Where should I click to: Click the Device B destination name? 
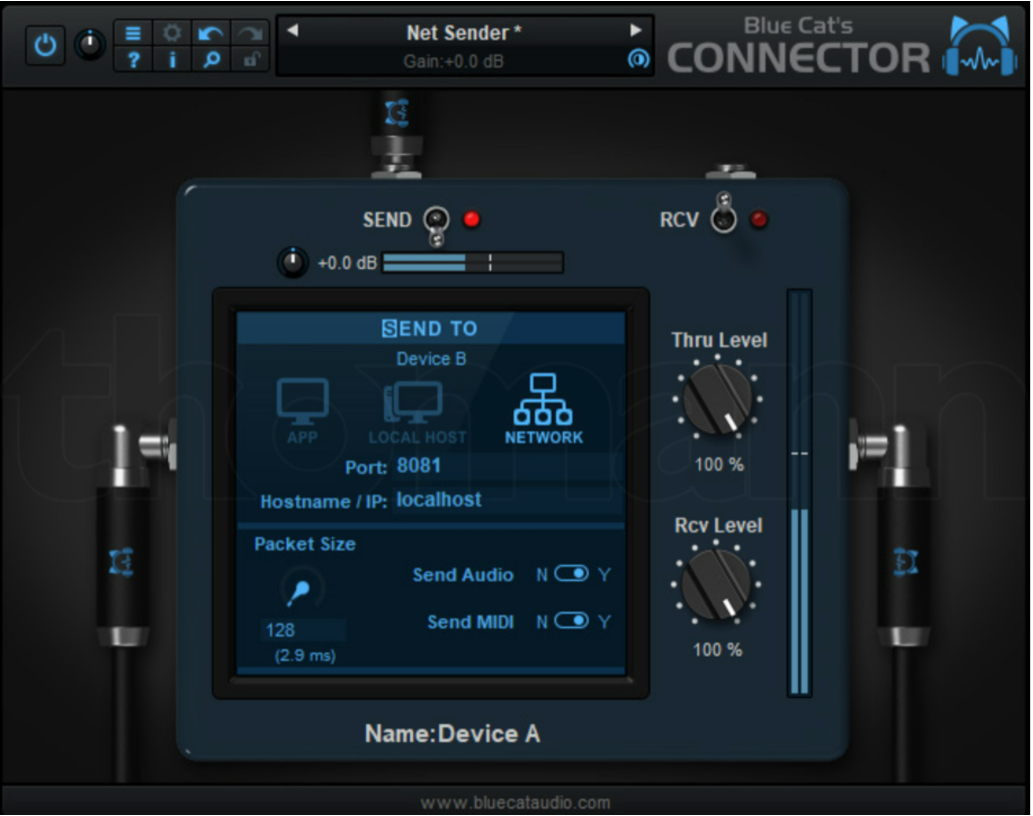coord(431,359)
